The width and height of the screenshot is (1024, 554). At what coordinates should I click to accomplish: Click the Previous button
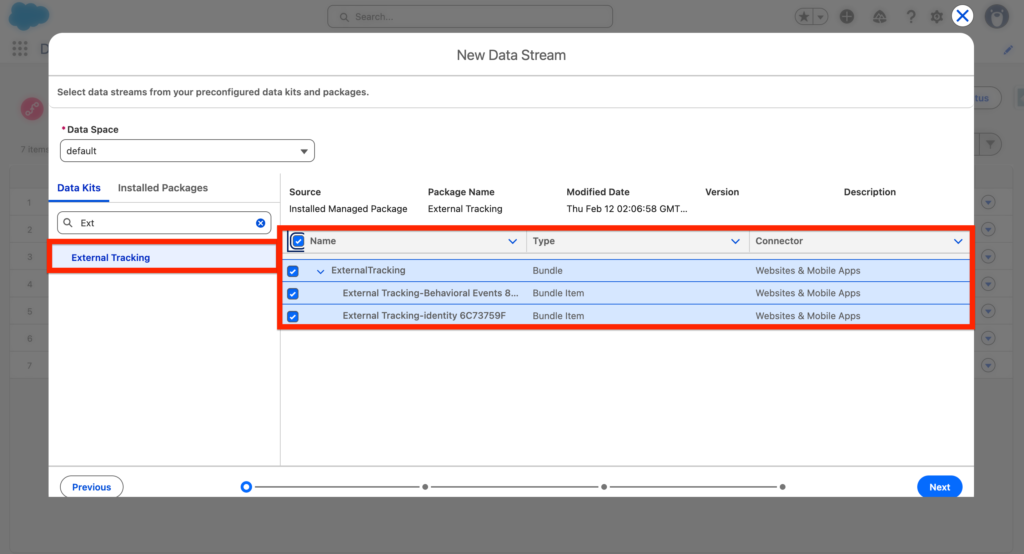(x=92, y=487)
